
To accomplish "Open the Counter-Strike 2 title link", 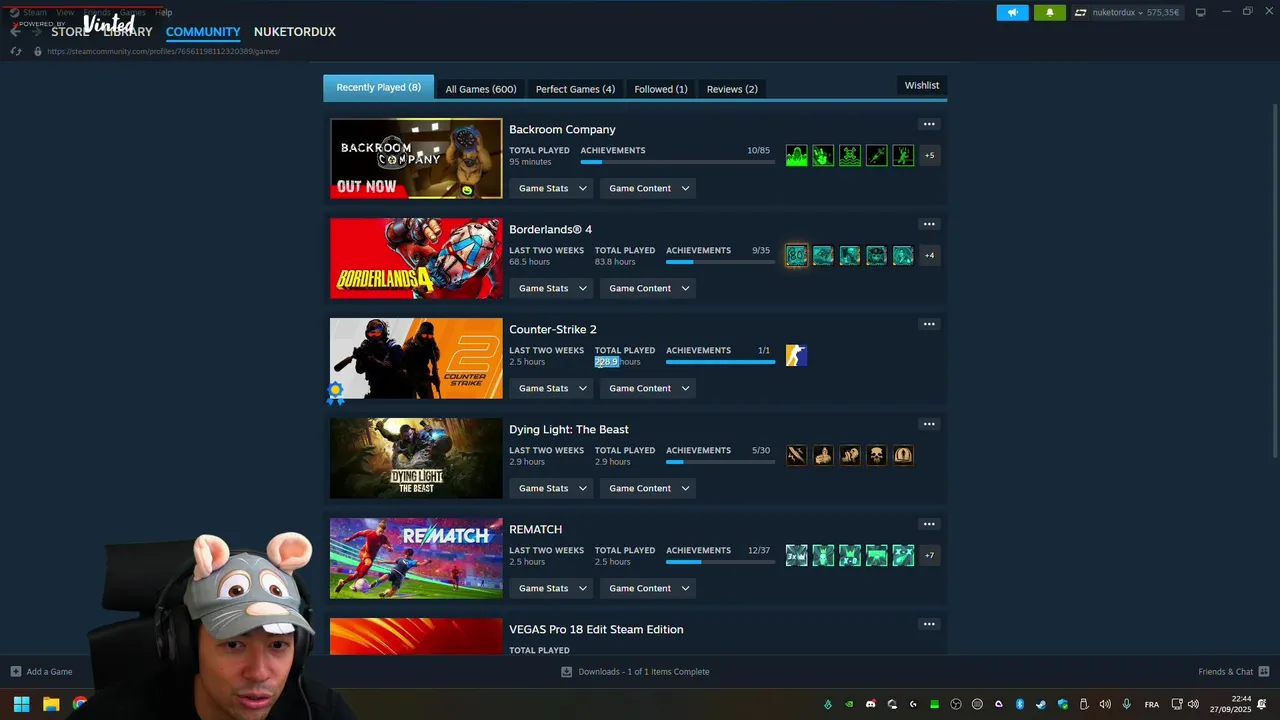I will tap(553, 329).
